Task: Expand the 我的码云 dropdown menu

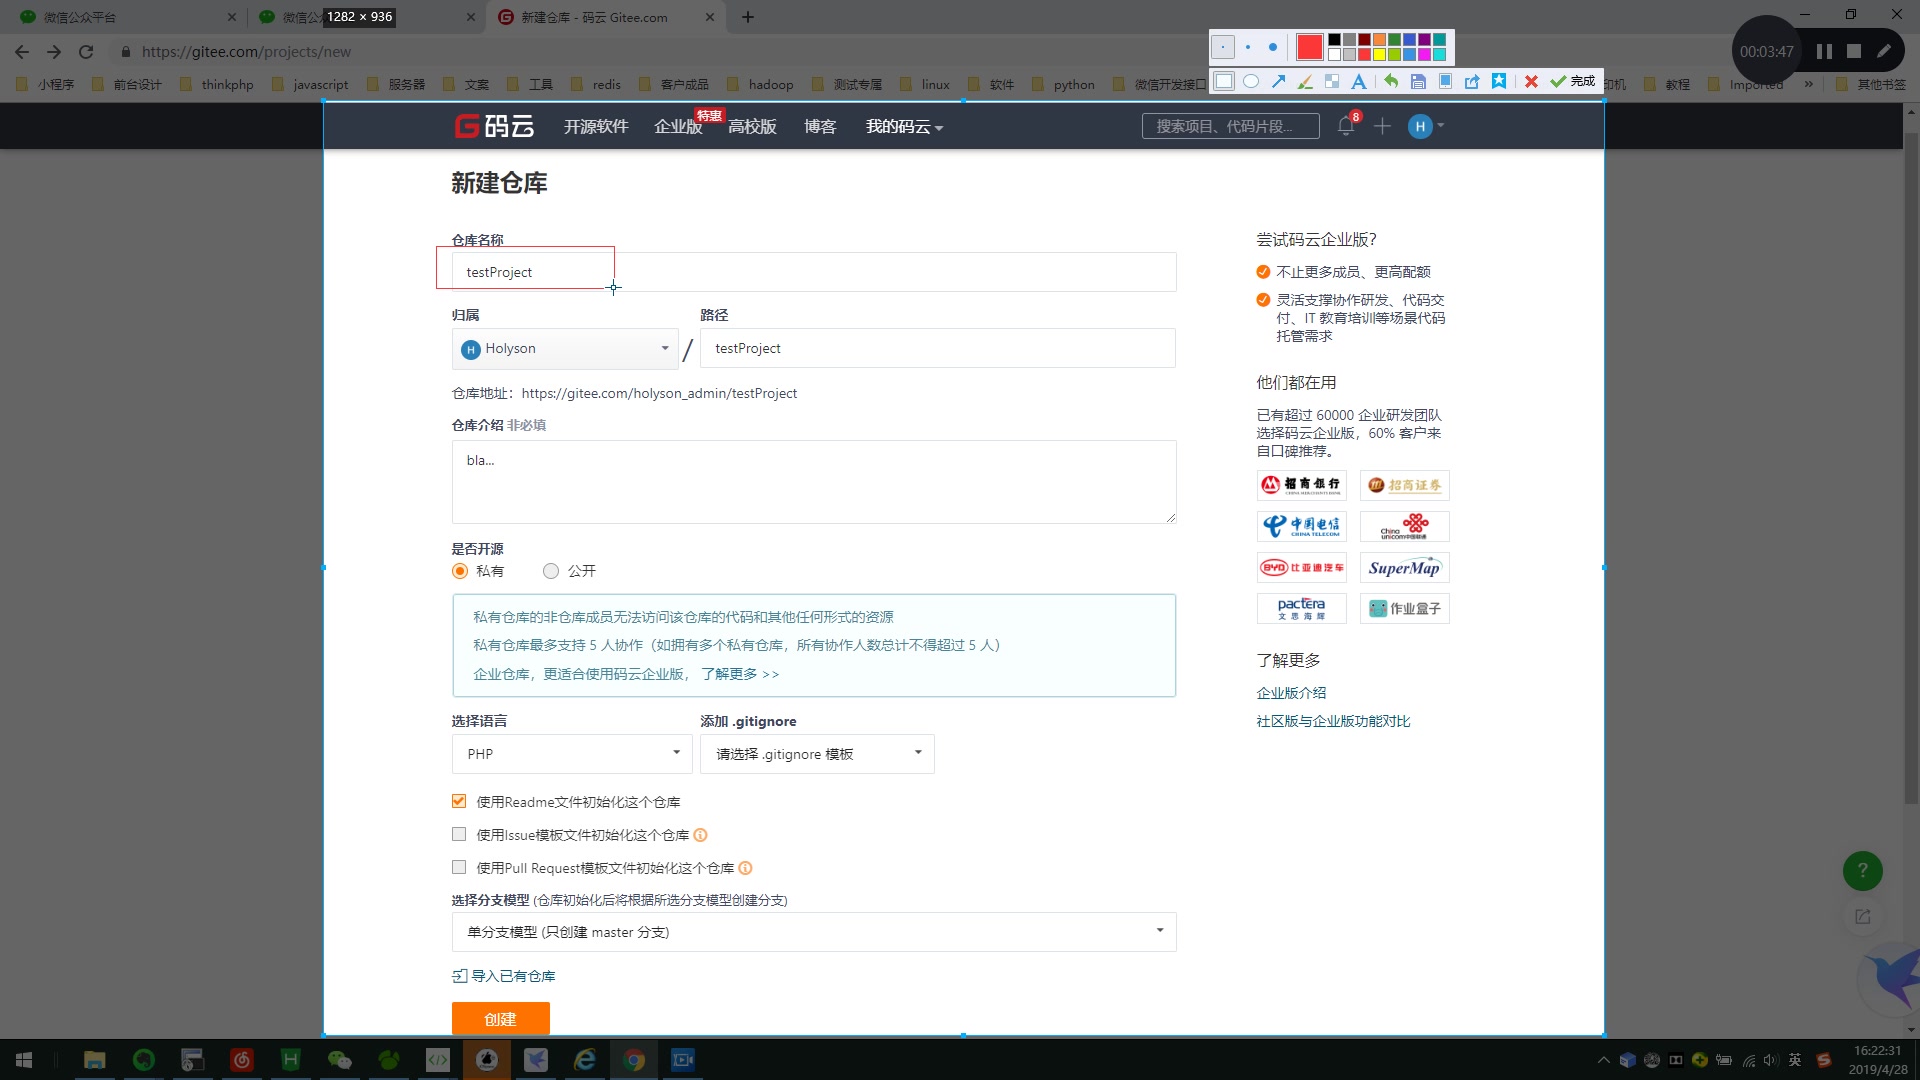Action: tap(904, 126)
